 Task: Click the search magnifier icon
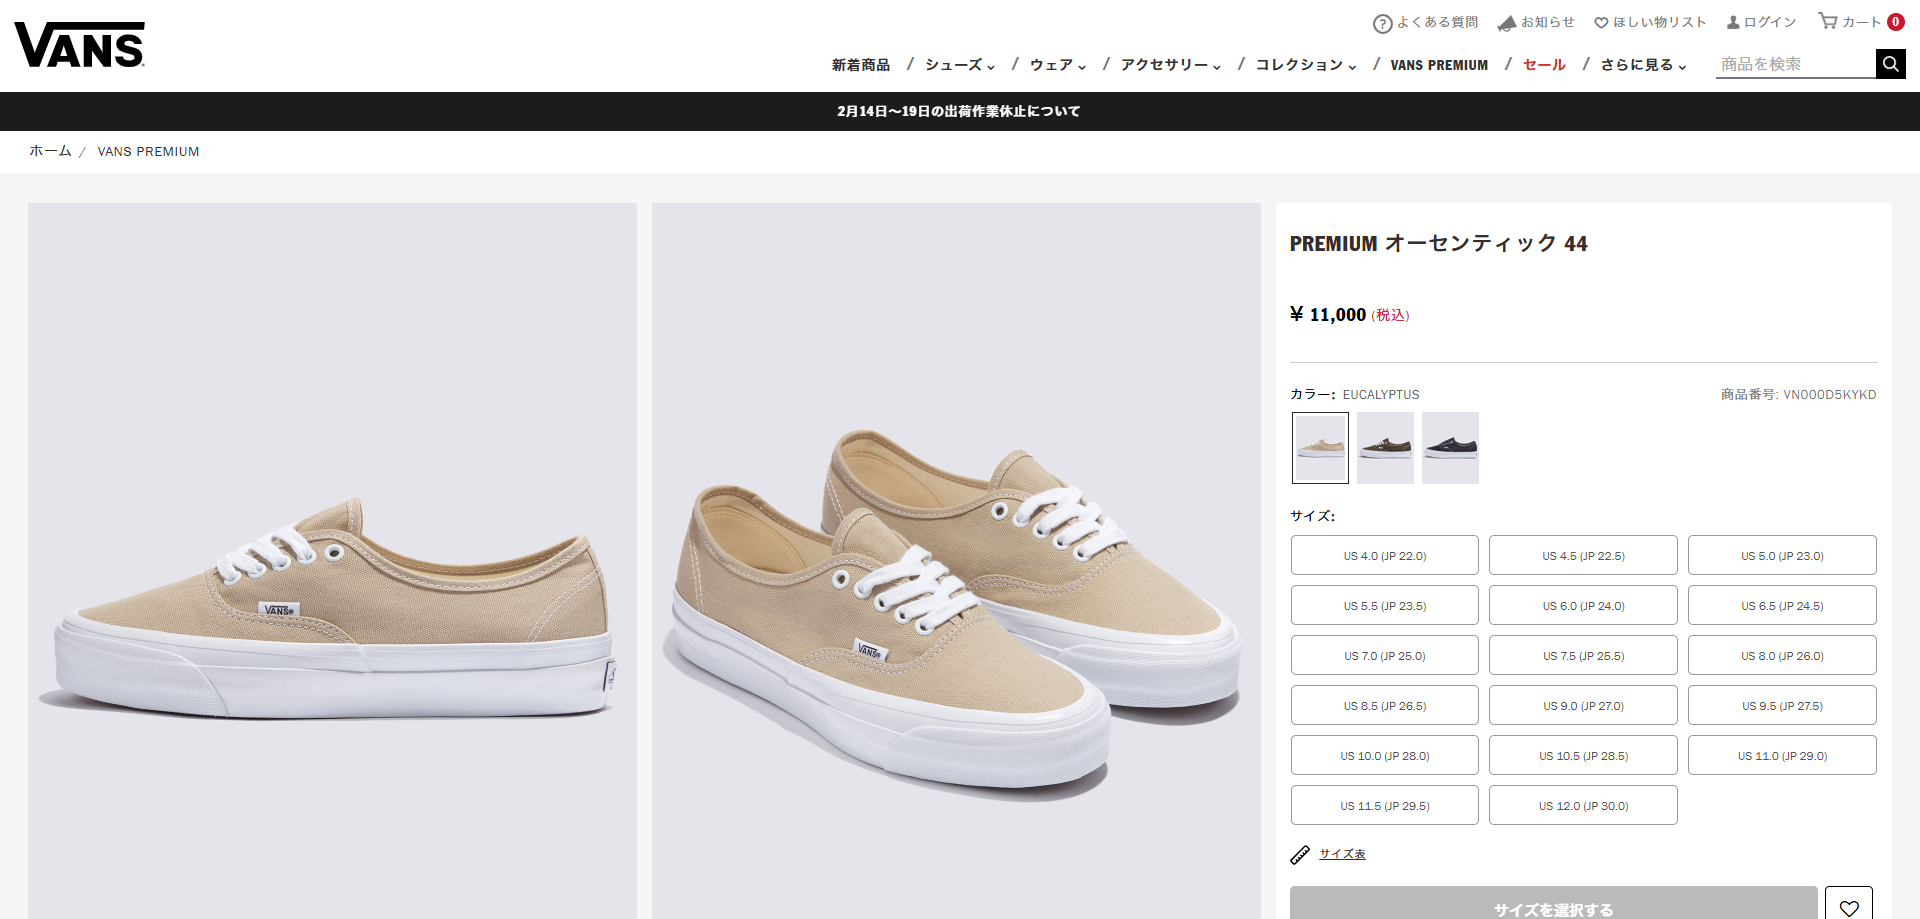pos(1890,63)
